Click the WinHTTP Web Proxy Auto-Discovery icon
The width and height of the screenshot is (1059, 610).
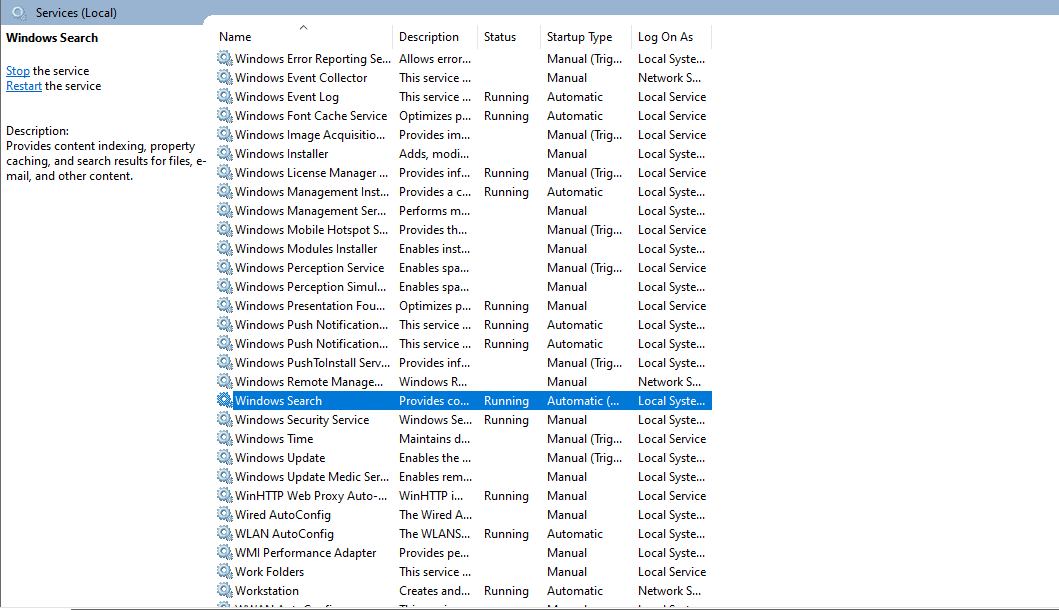click(224, 495)
